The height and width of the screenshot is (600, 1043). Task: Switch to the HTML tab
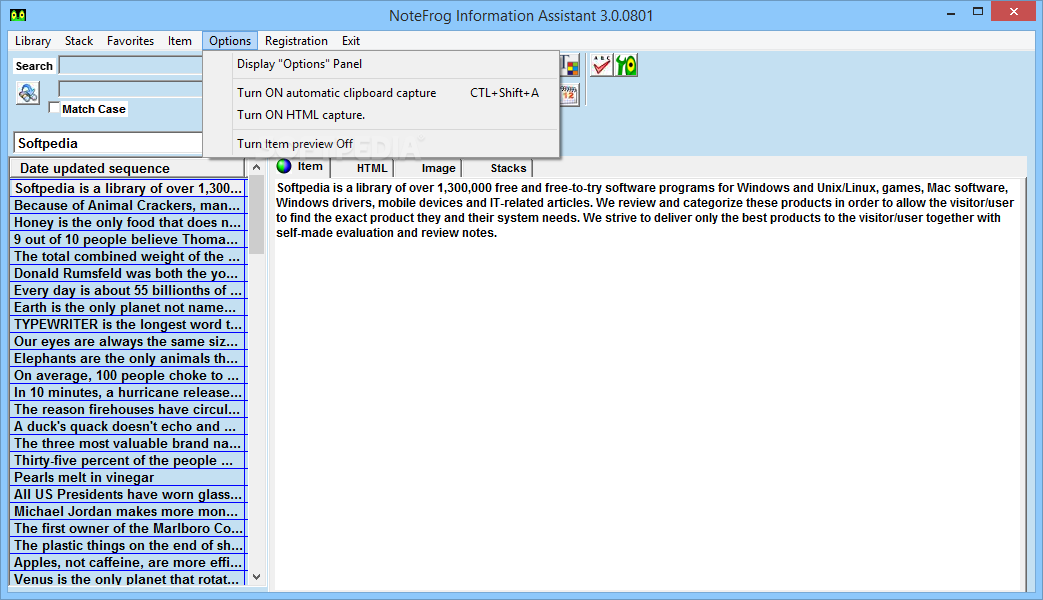coord(363,168)
